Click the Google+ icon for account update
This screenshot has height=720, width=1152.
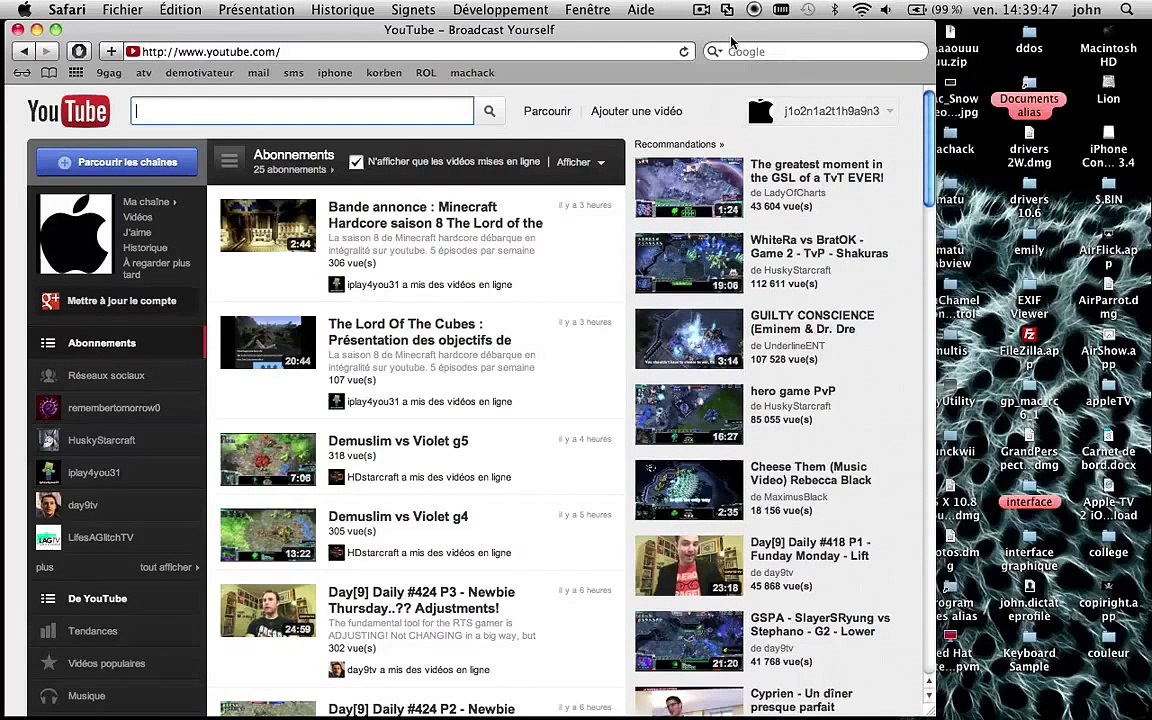click(x=50, y=300)
